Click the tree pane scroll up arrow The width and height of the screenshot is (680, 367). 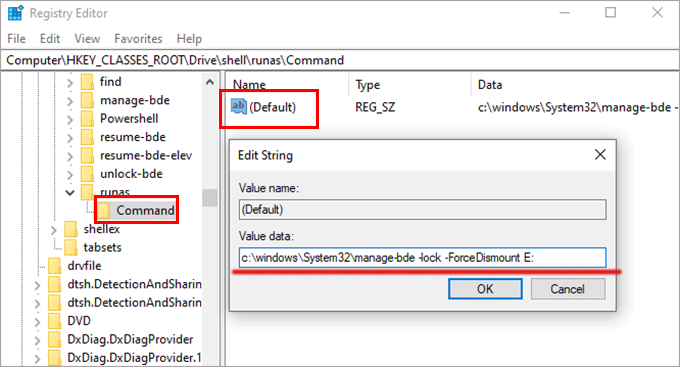point(210,82)
